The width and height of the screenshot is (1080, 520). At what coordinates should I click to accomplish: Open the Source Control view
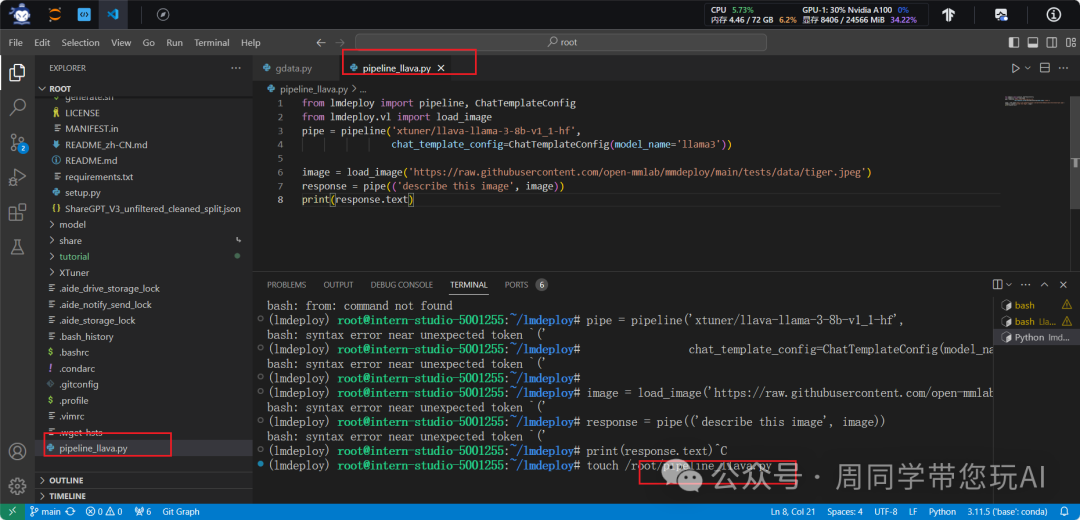click(17, 142)
